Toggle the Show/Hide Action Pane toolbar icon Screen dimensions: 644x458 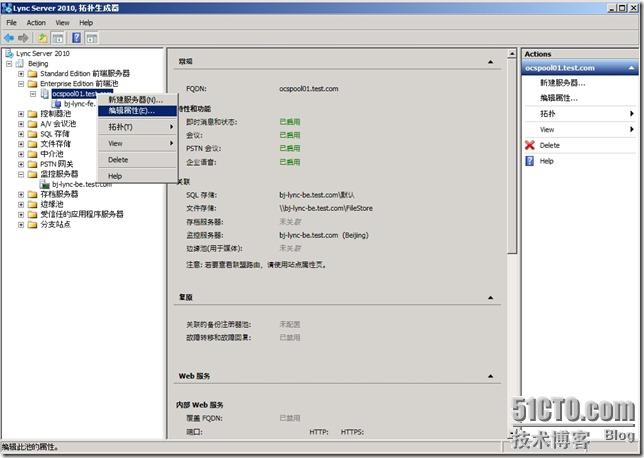[92, 38]
